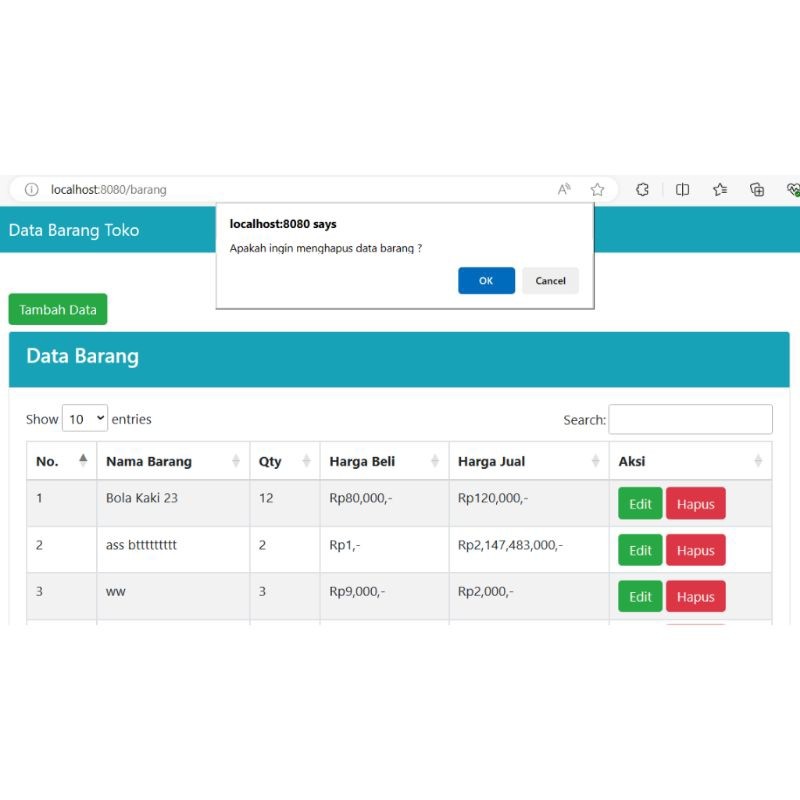Open the browser Extensions icon
The width and height of the screenshot is (800, 800).
tap(643, 189)
